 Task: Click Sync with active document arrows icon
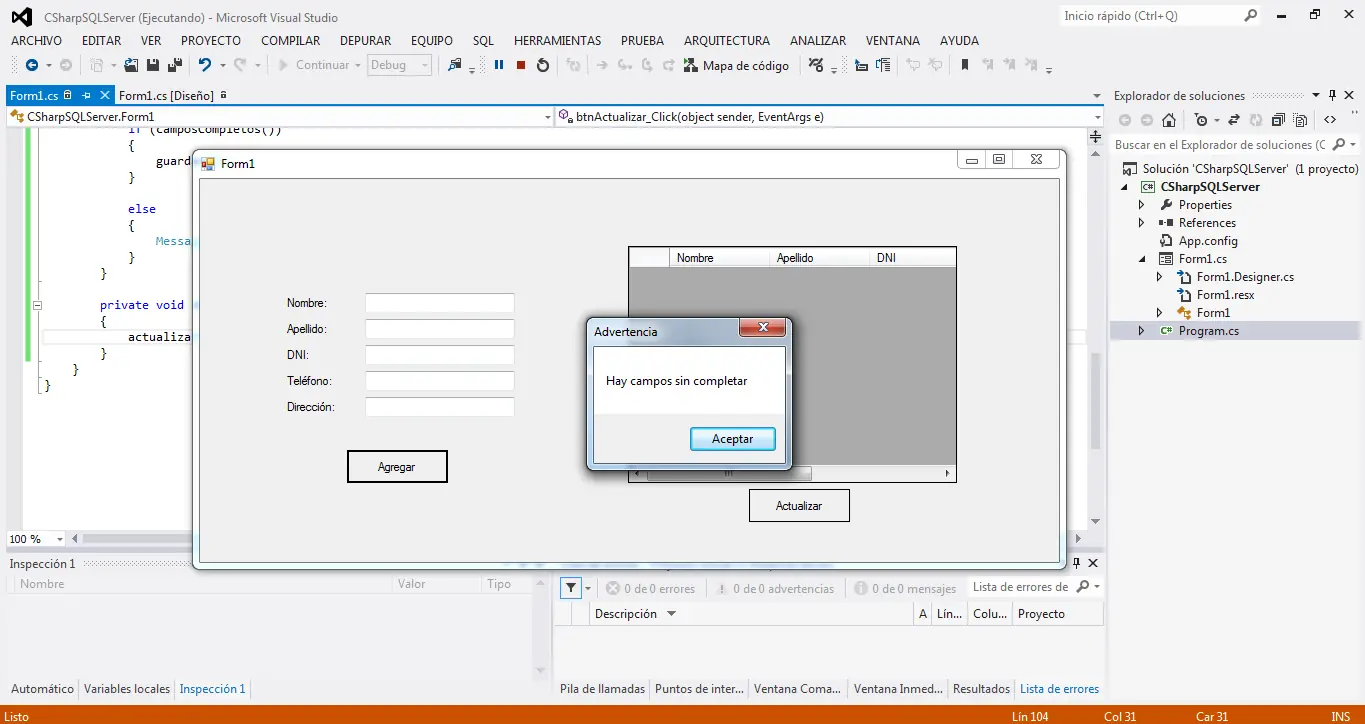point(1233,120)
